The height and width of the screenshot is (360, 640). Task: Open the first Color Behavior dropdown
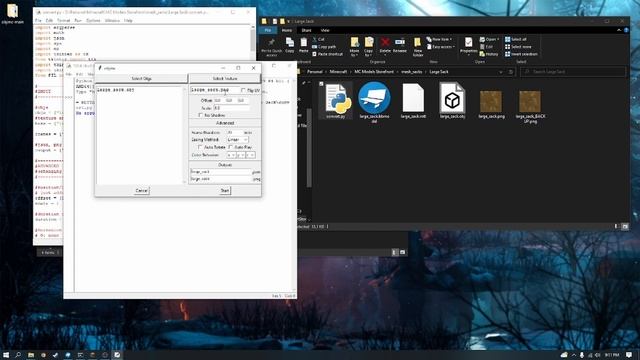(231, 155)
